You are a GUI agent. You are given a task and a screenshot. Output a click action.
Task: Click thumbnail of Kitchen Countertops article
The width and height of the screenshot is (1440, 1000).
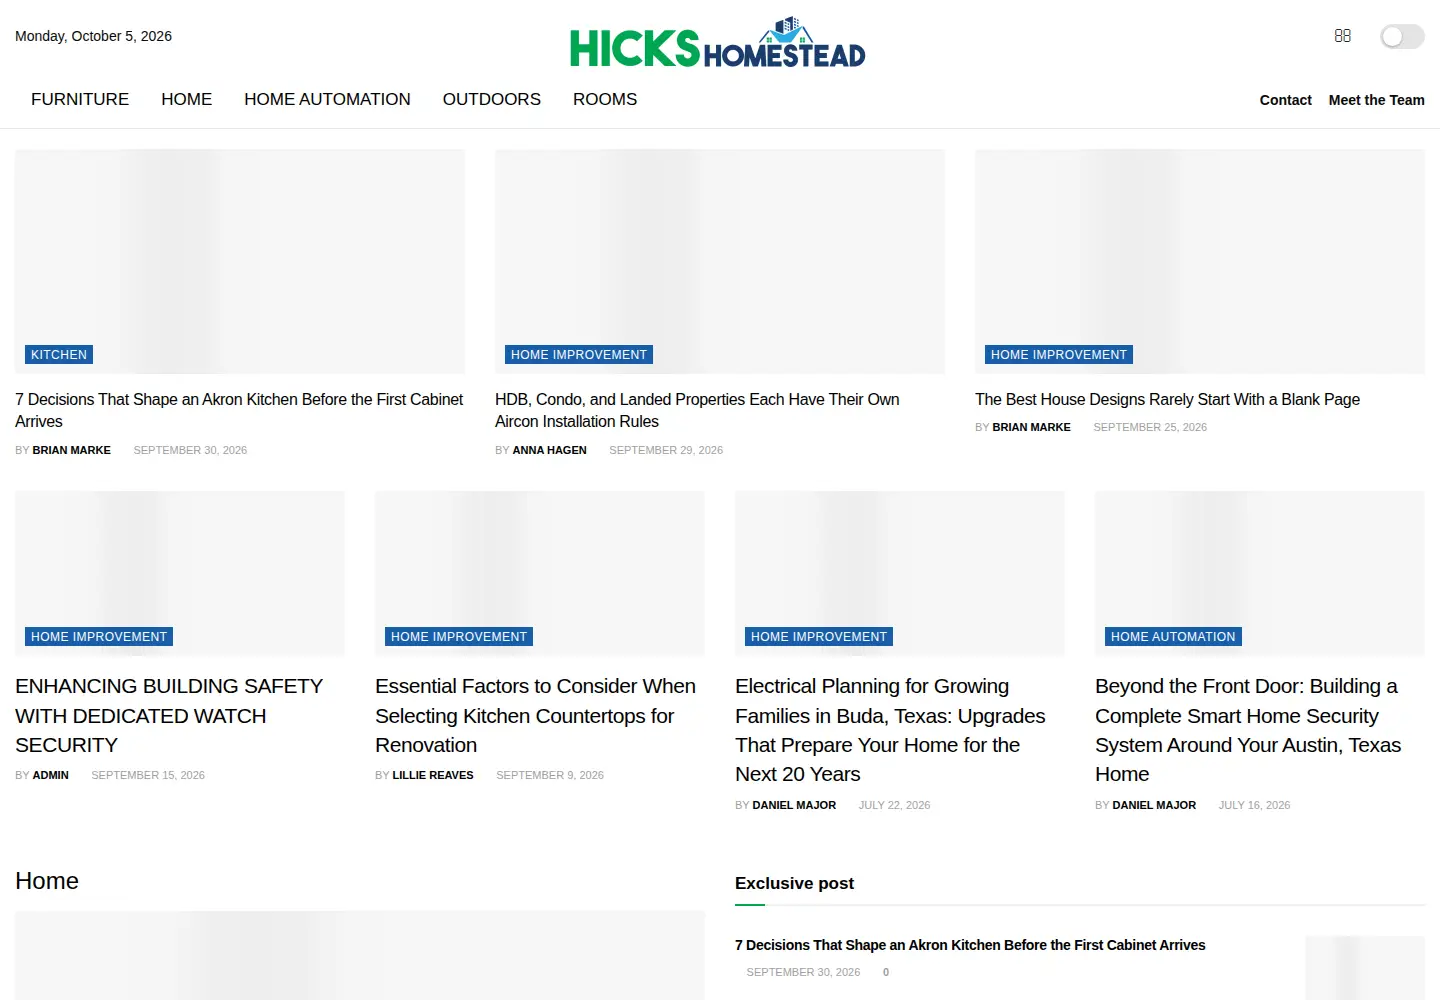(x=540, y=573)
